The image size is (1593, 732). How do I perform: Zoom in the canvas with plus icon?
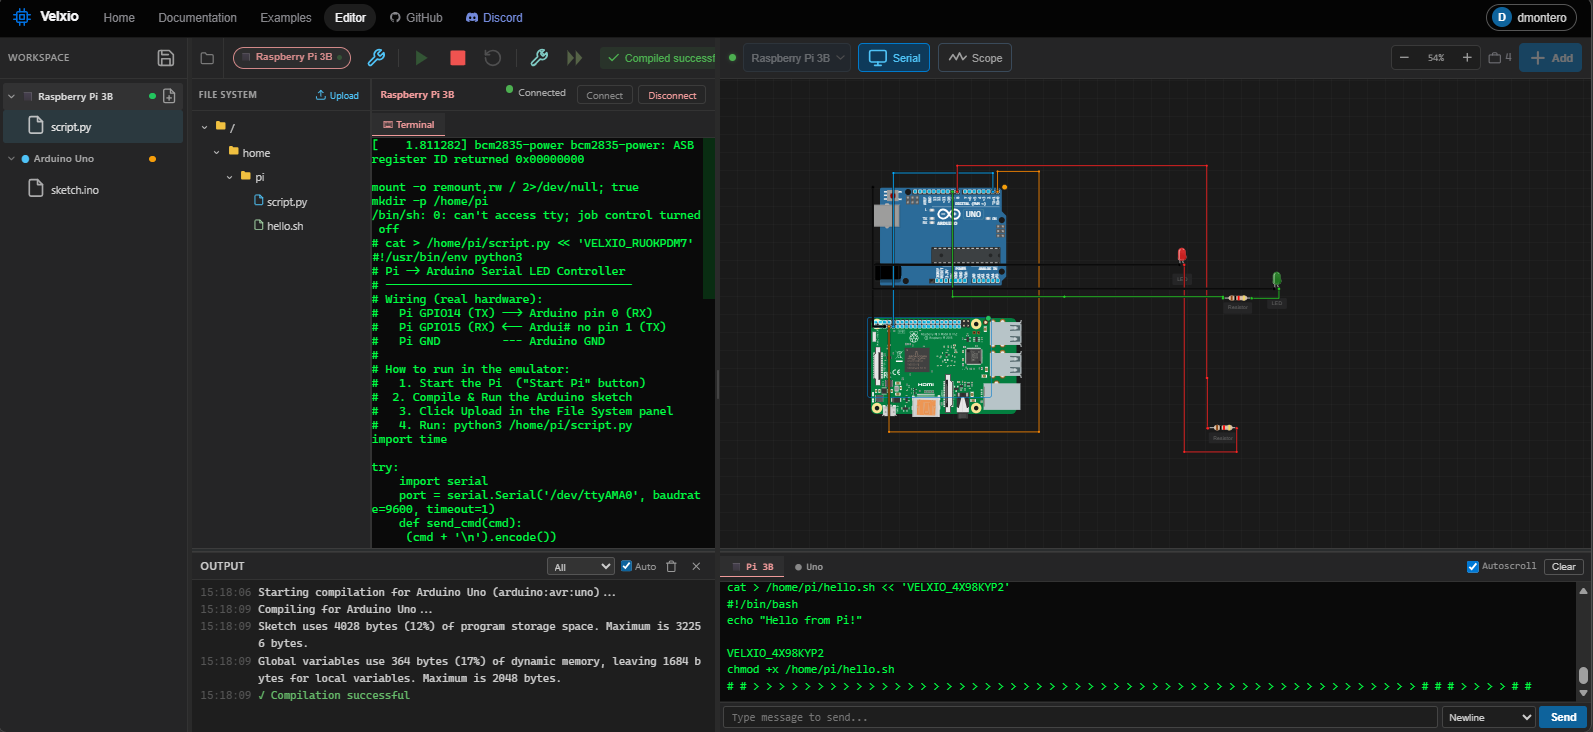(1467, 58)
